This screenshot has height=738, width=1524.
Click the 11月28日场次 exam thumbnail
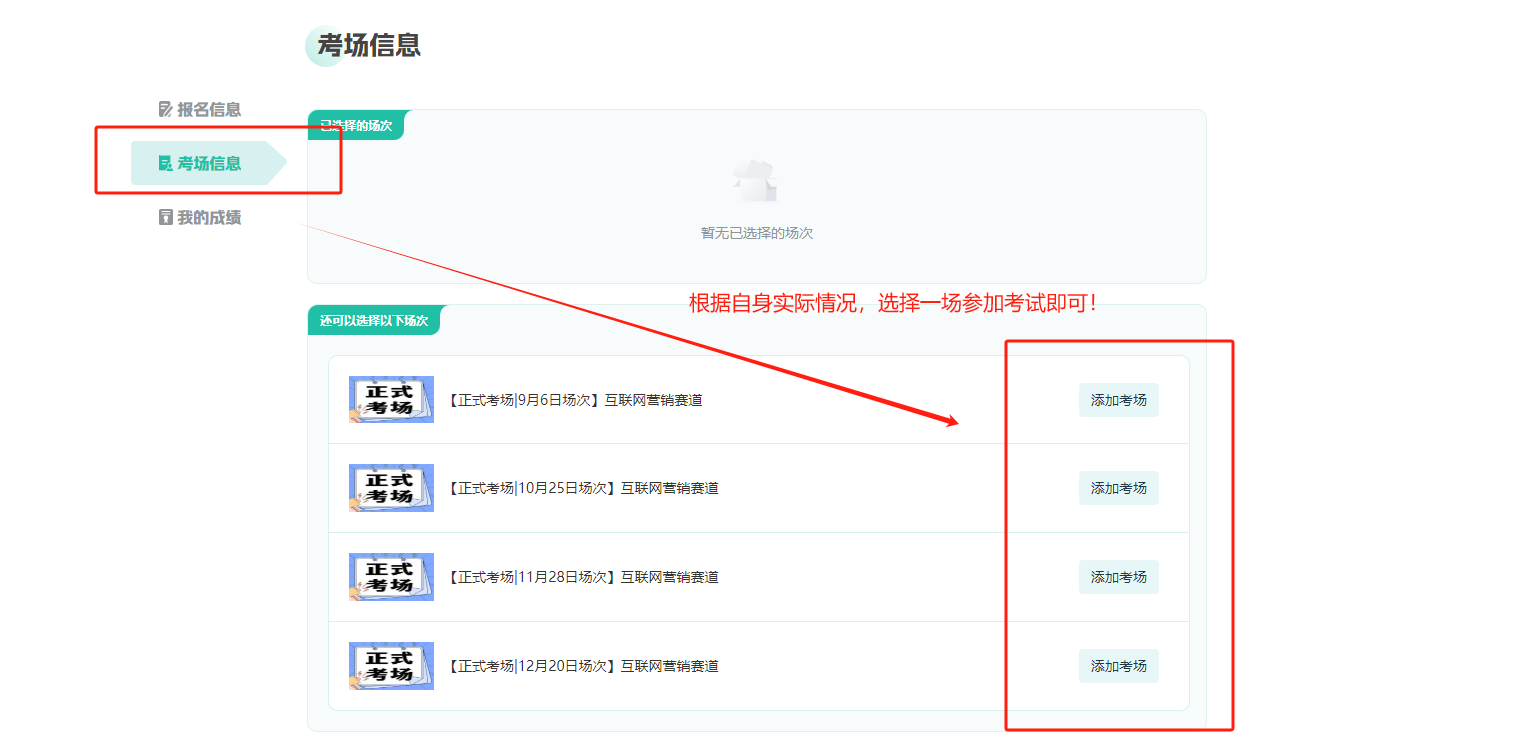[391, 577]
